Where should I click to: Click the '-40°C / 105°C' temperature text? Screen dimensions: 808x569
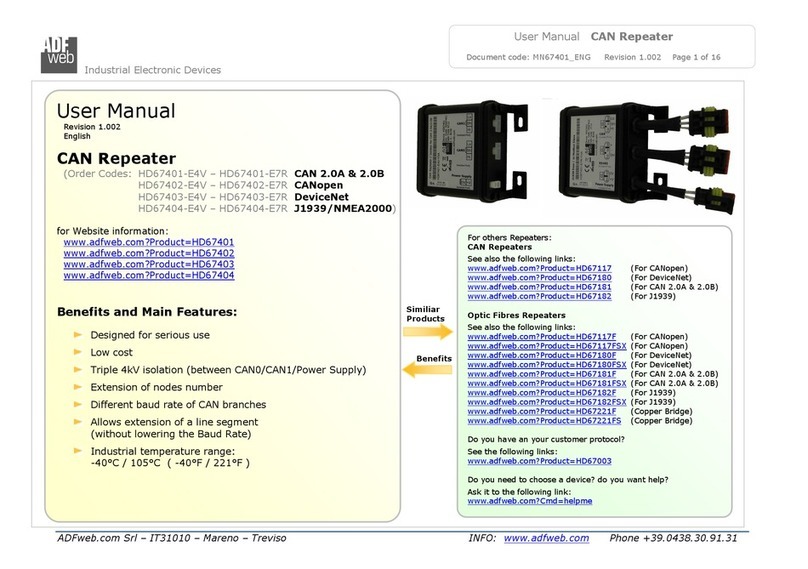click(125, 463)
